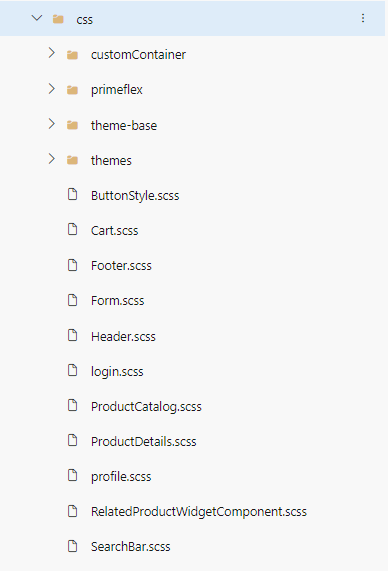388x571 pixels.
Task: Click the file icon beside login.scss
Action: pos(73,370)
